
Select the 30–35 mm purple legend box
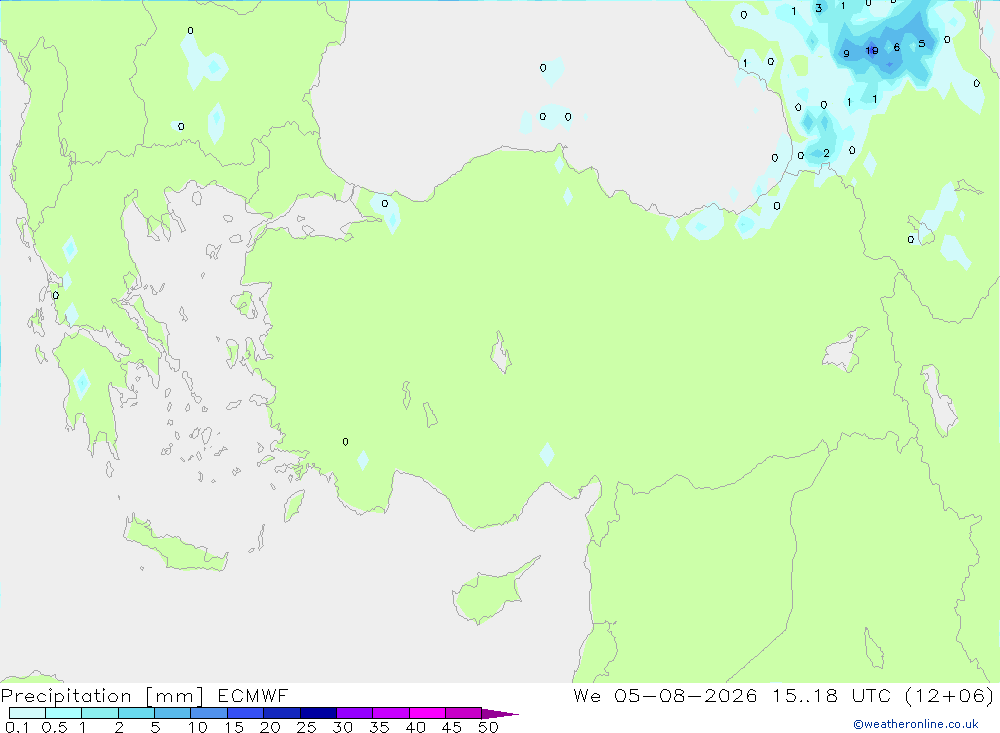[x=355, y=713]
